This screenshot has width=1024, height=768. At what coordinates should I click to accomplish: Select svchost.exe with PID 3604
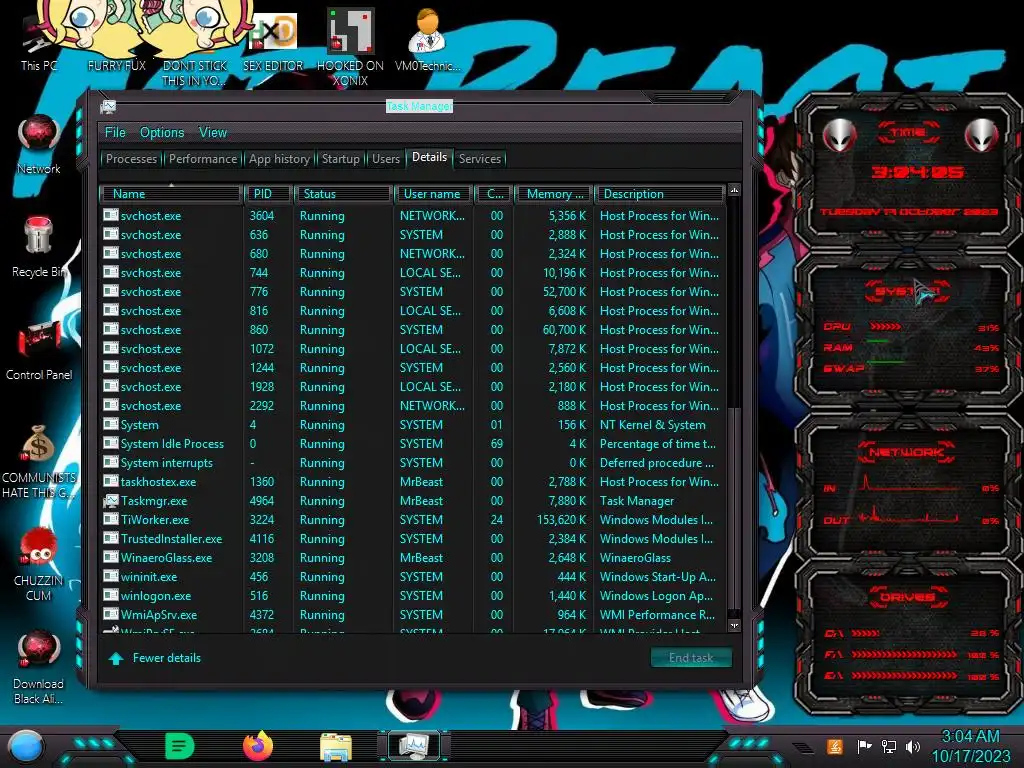point(413,216)
